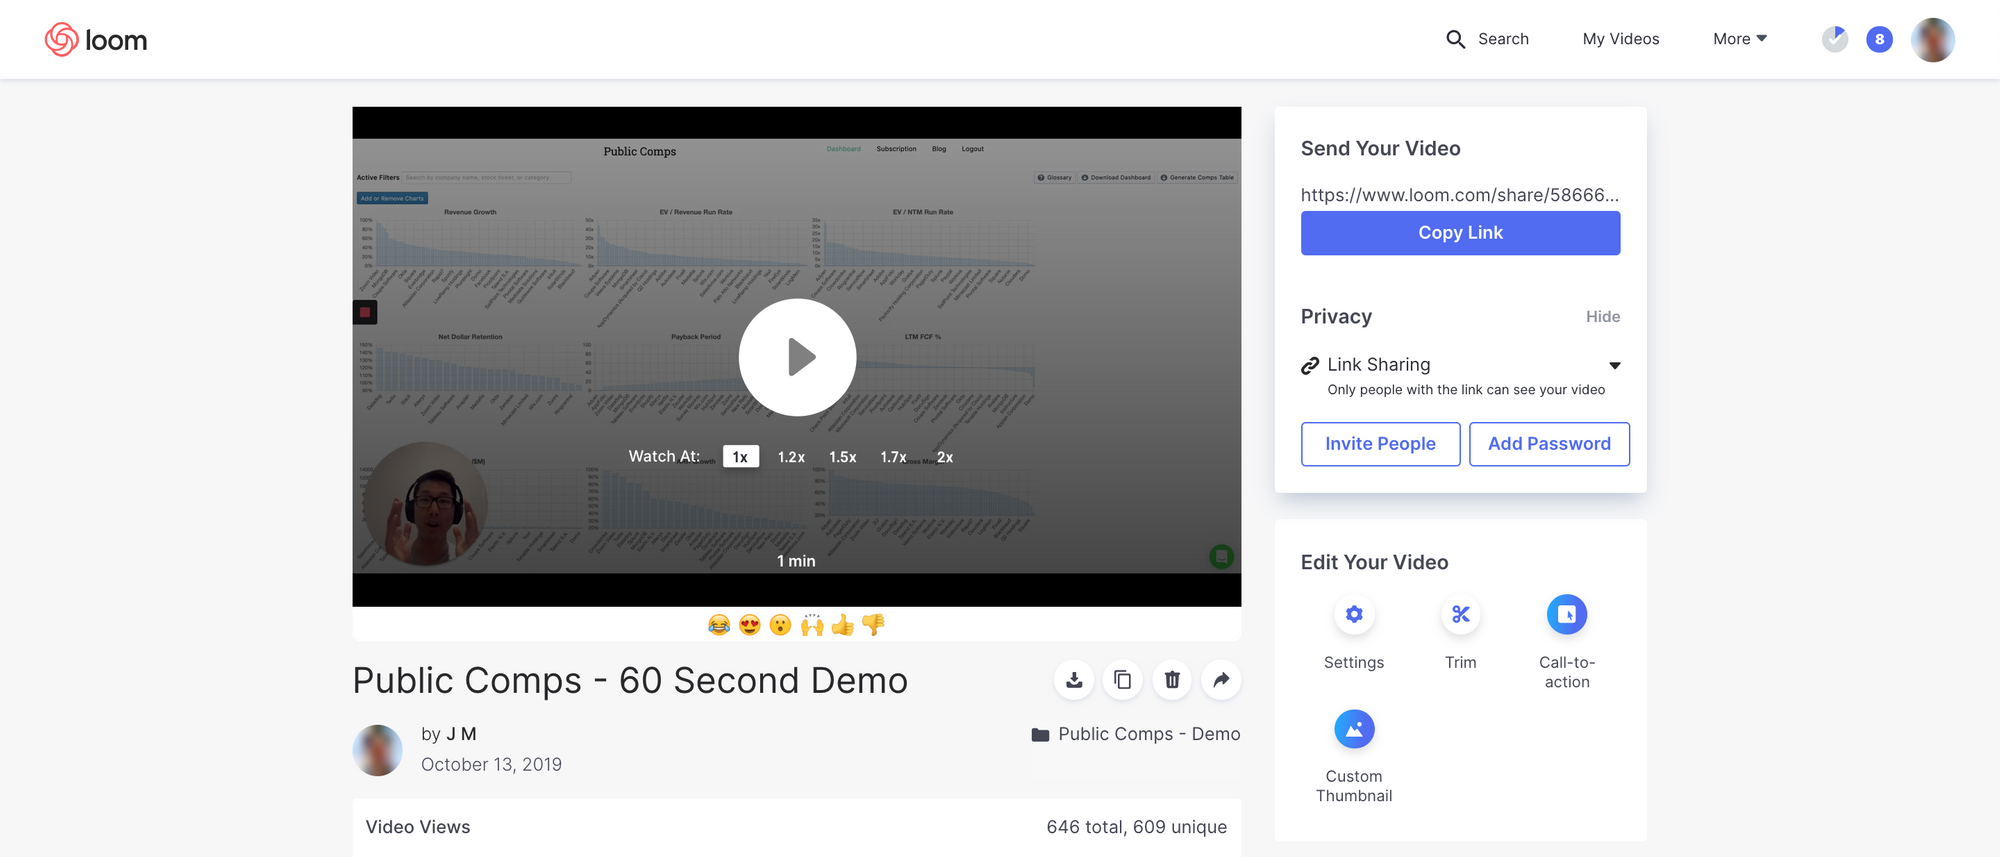The width and height of the screenshot is (2000, 857).
Task: Click the Video Views row
Action: tap(797, 827)
